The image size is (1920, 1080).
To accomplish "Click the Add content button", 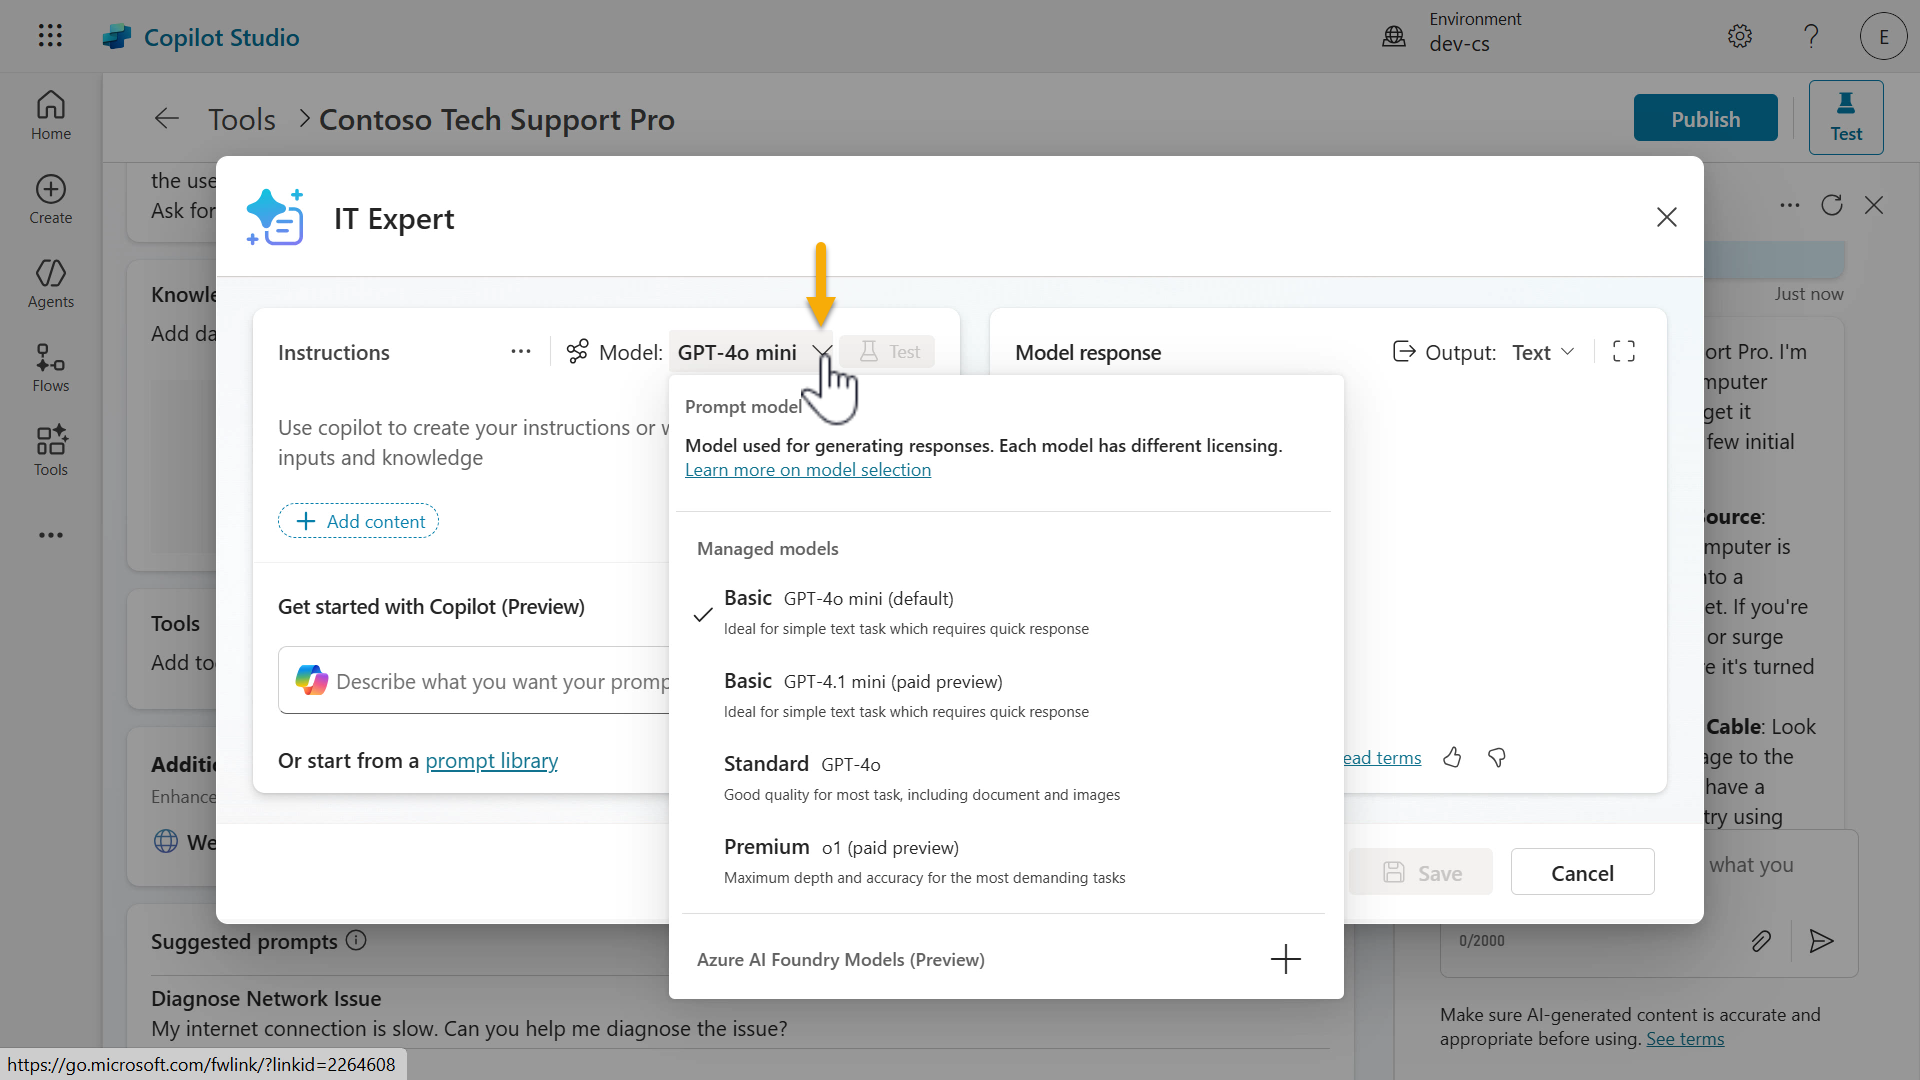I will tap(358, 521).
